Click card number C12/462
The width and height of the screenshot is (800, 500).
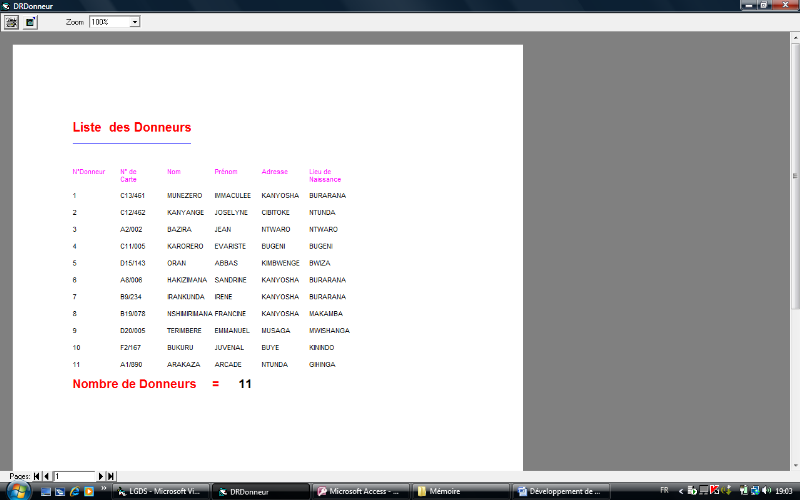coord(133,212)
